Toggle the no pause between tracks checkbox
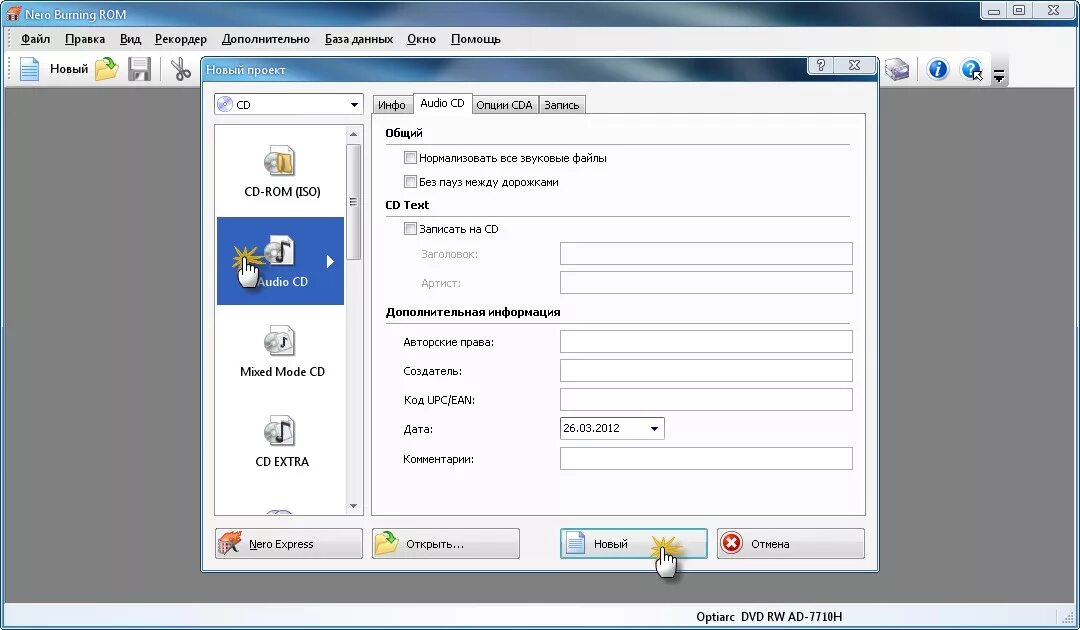This screenshot has width=1080, height=630. coord(411,182)
